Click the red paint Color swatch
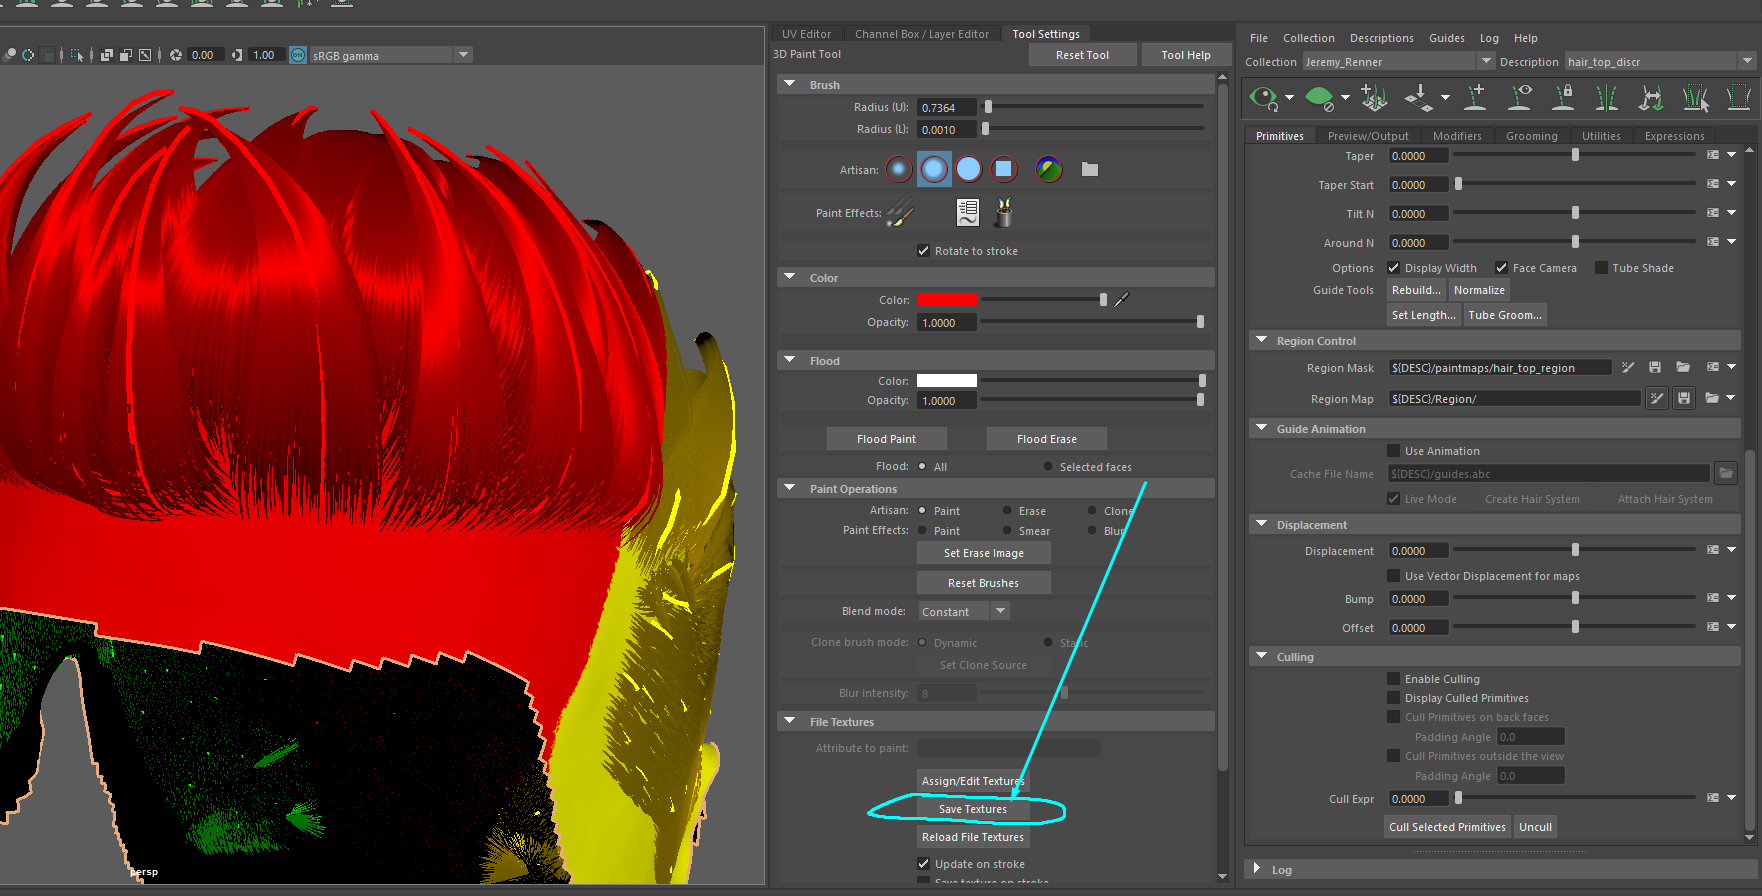The height and width of the screenshot is (896, 1762). [x=947, y=300]
